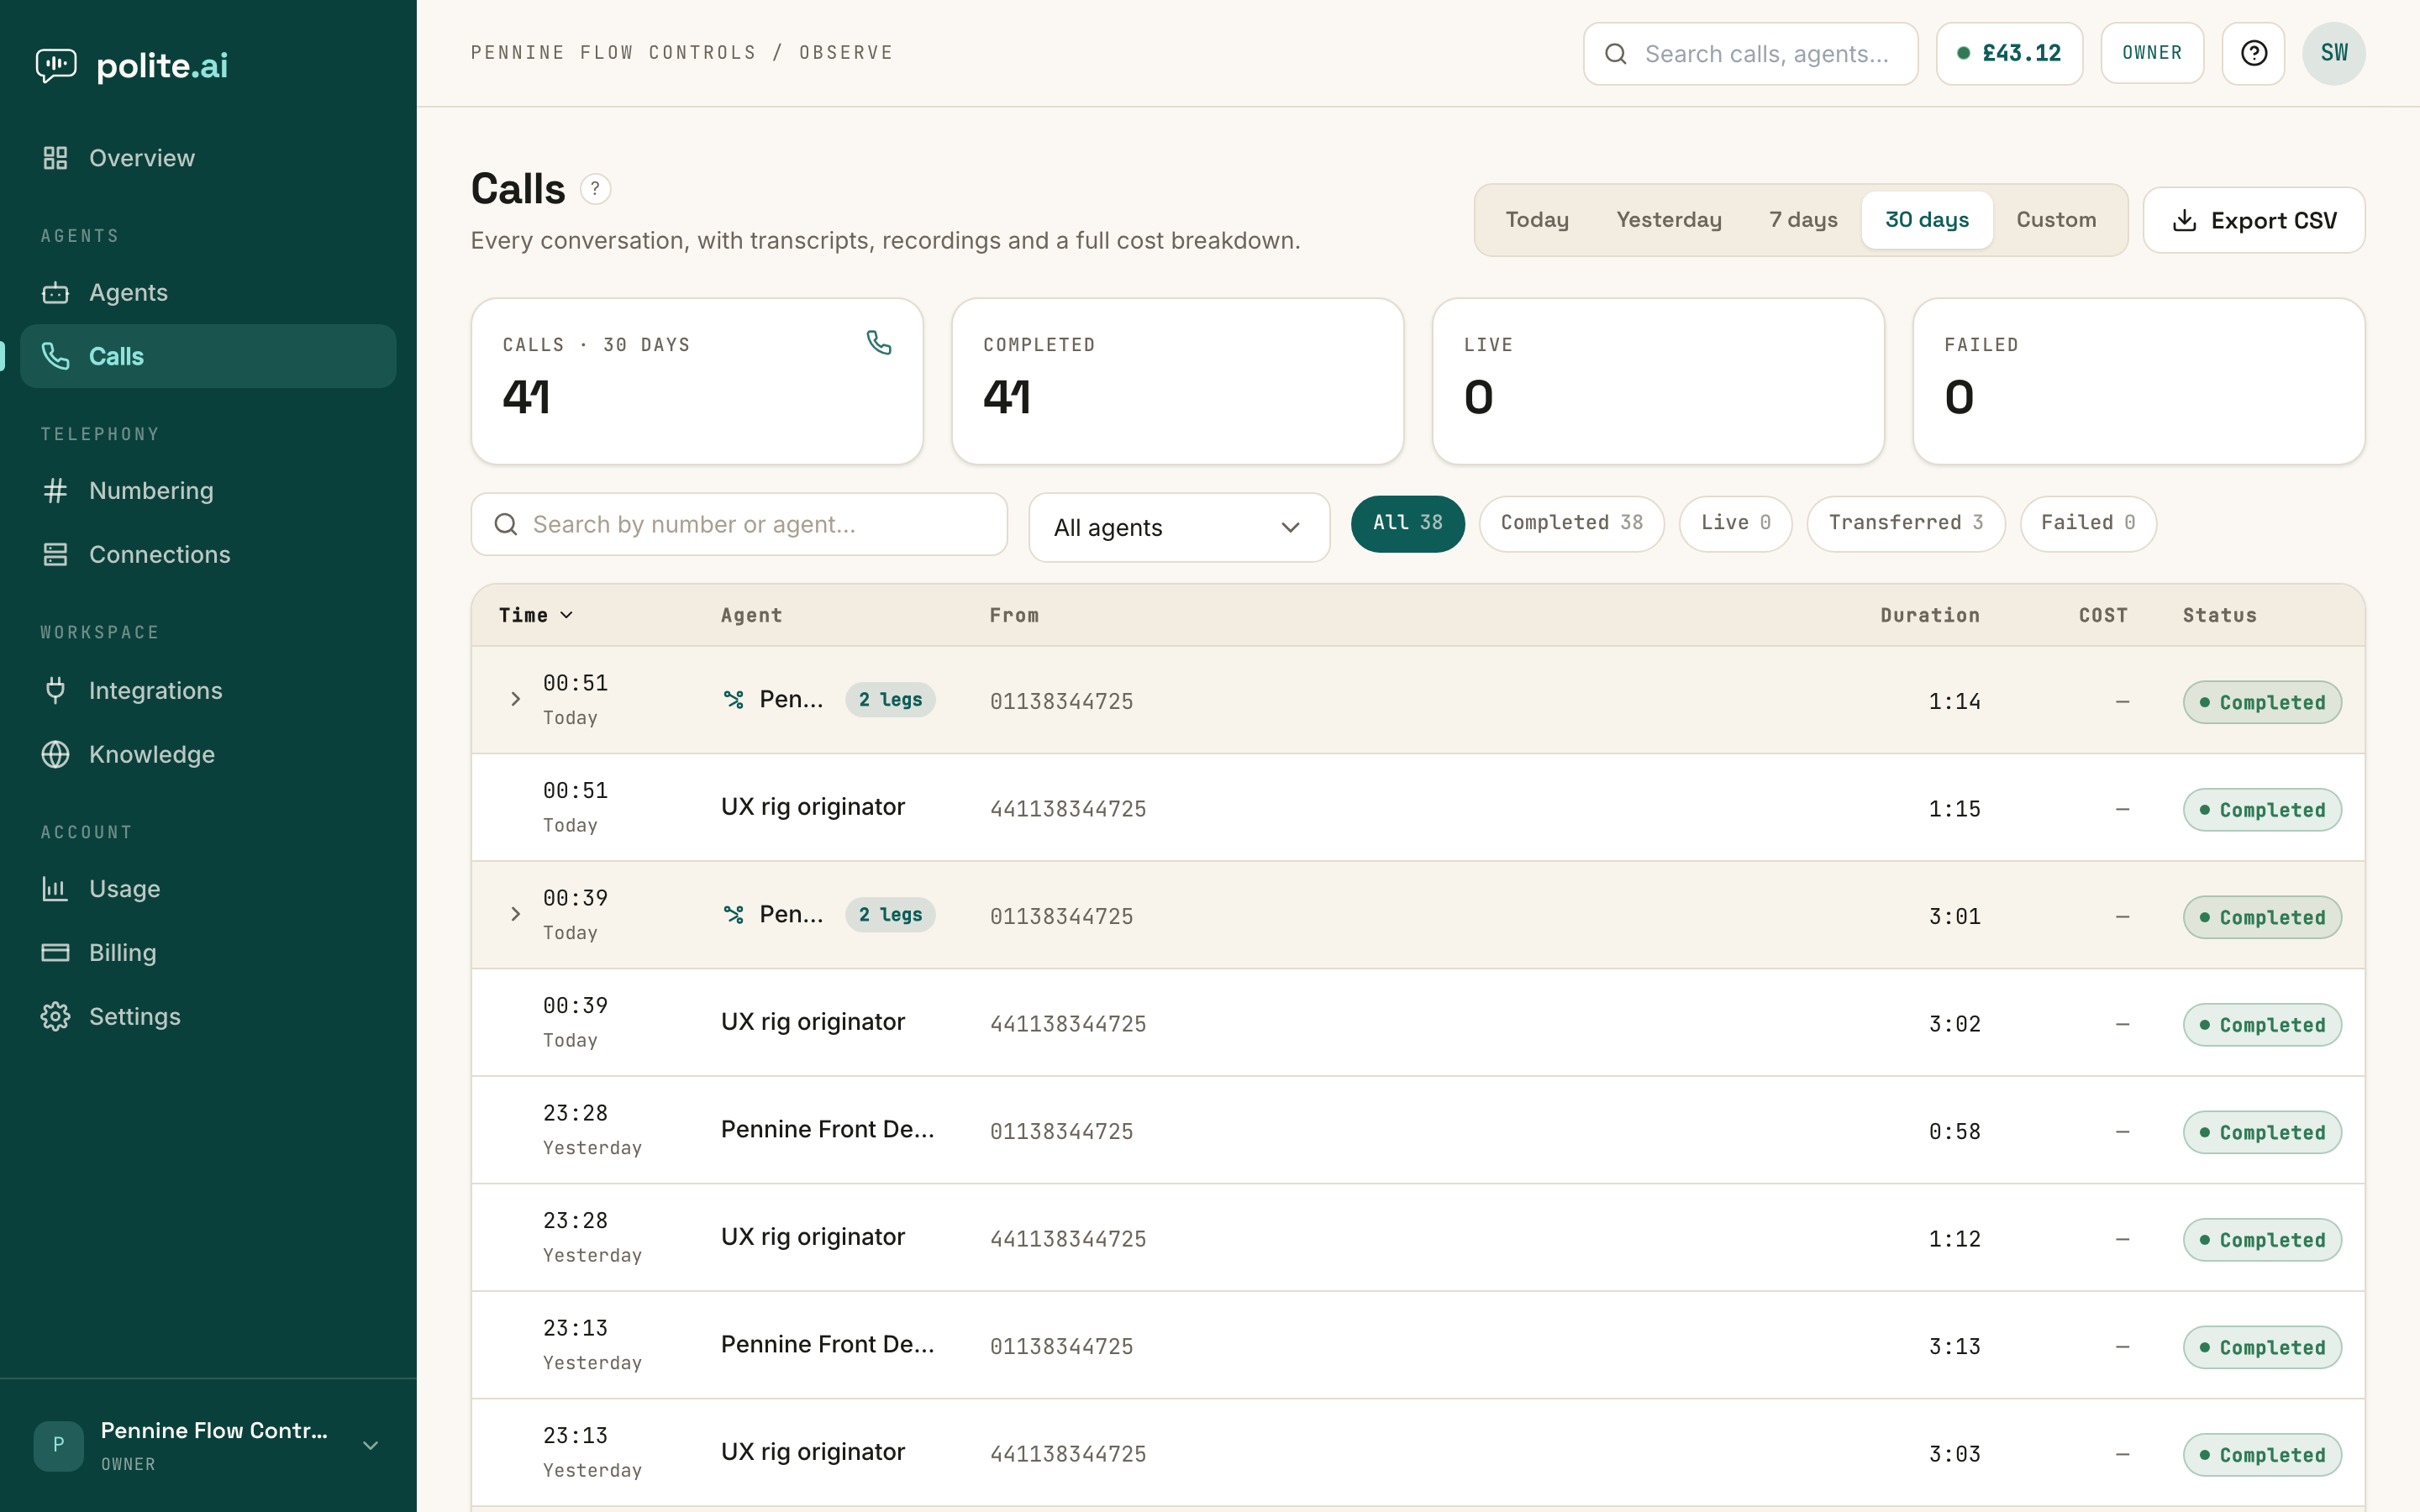Click the COST column header
The image size is (2420, 1512).
[2103, 615]
